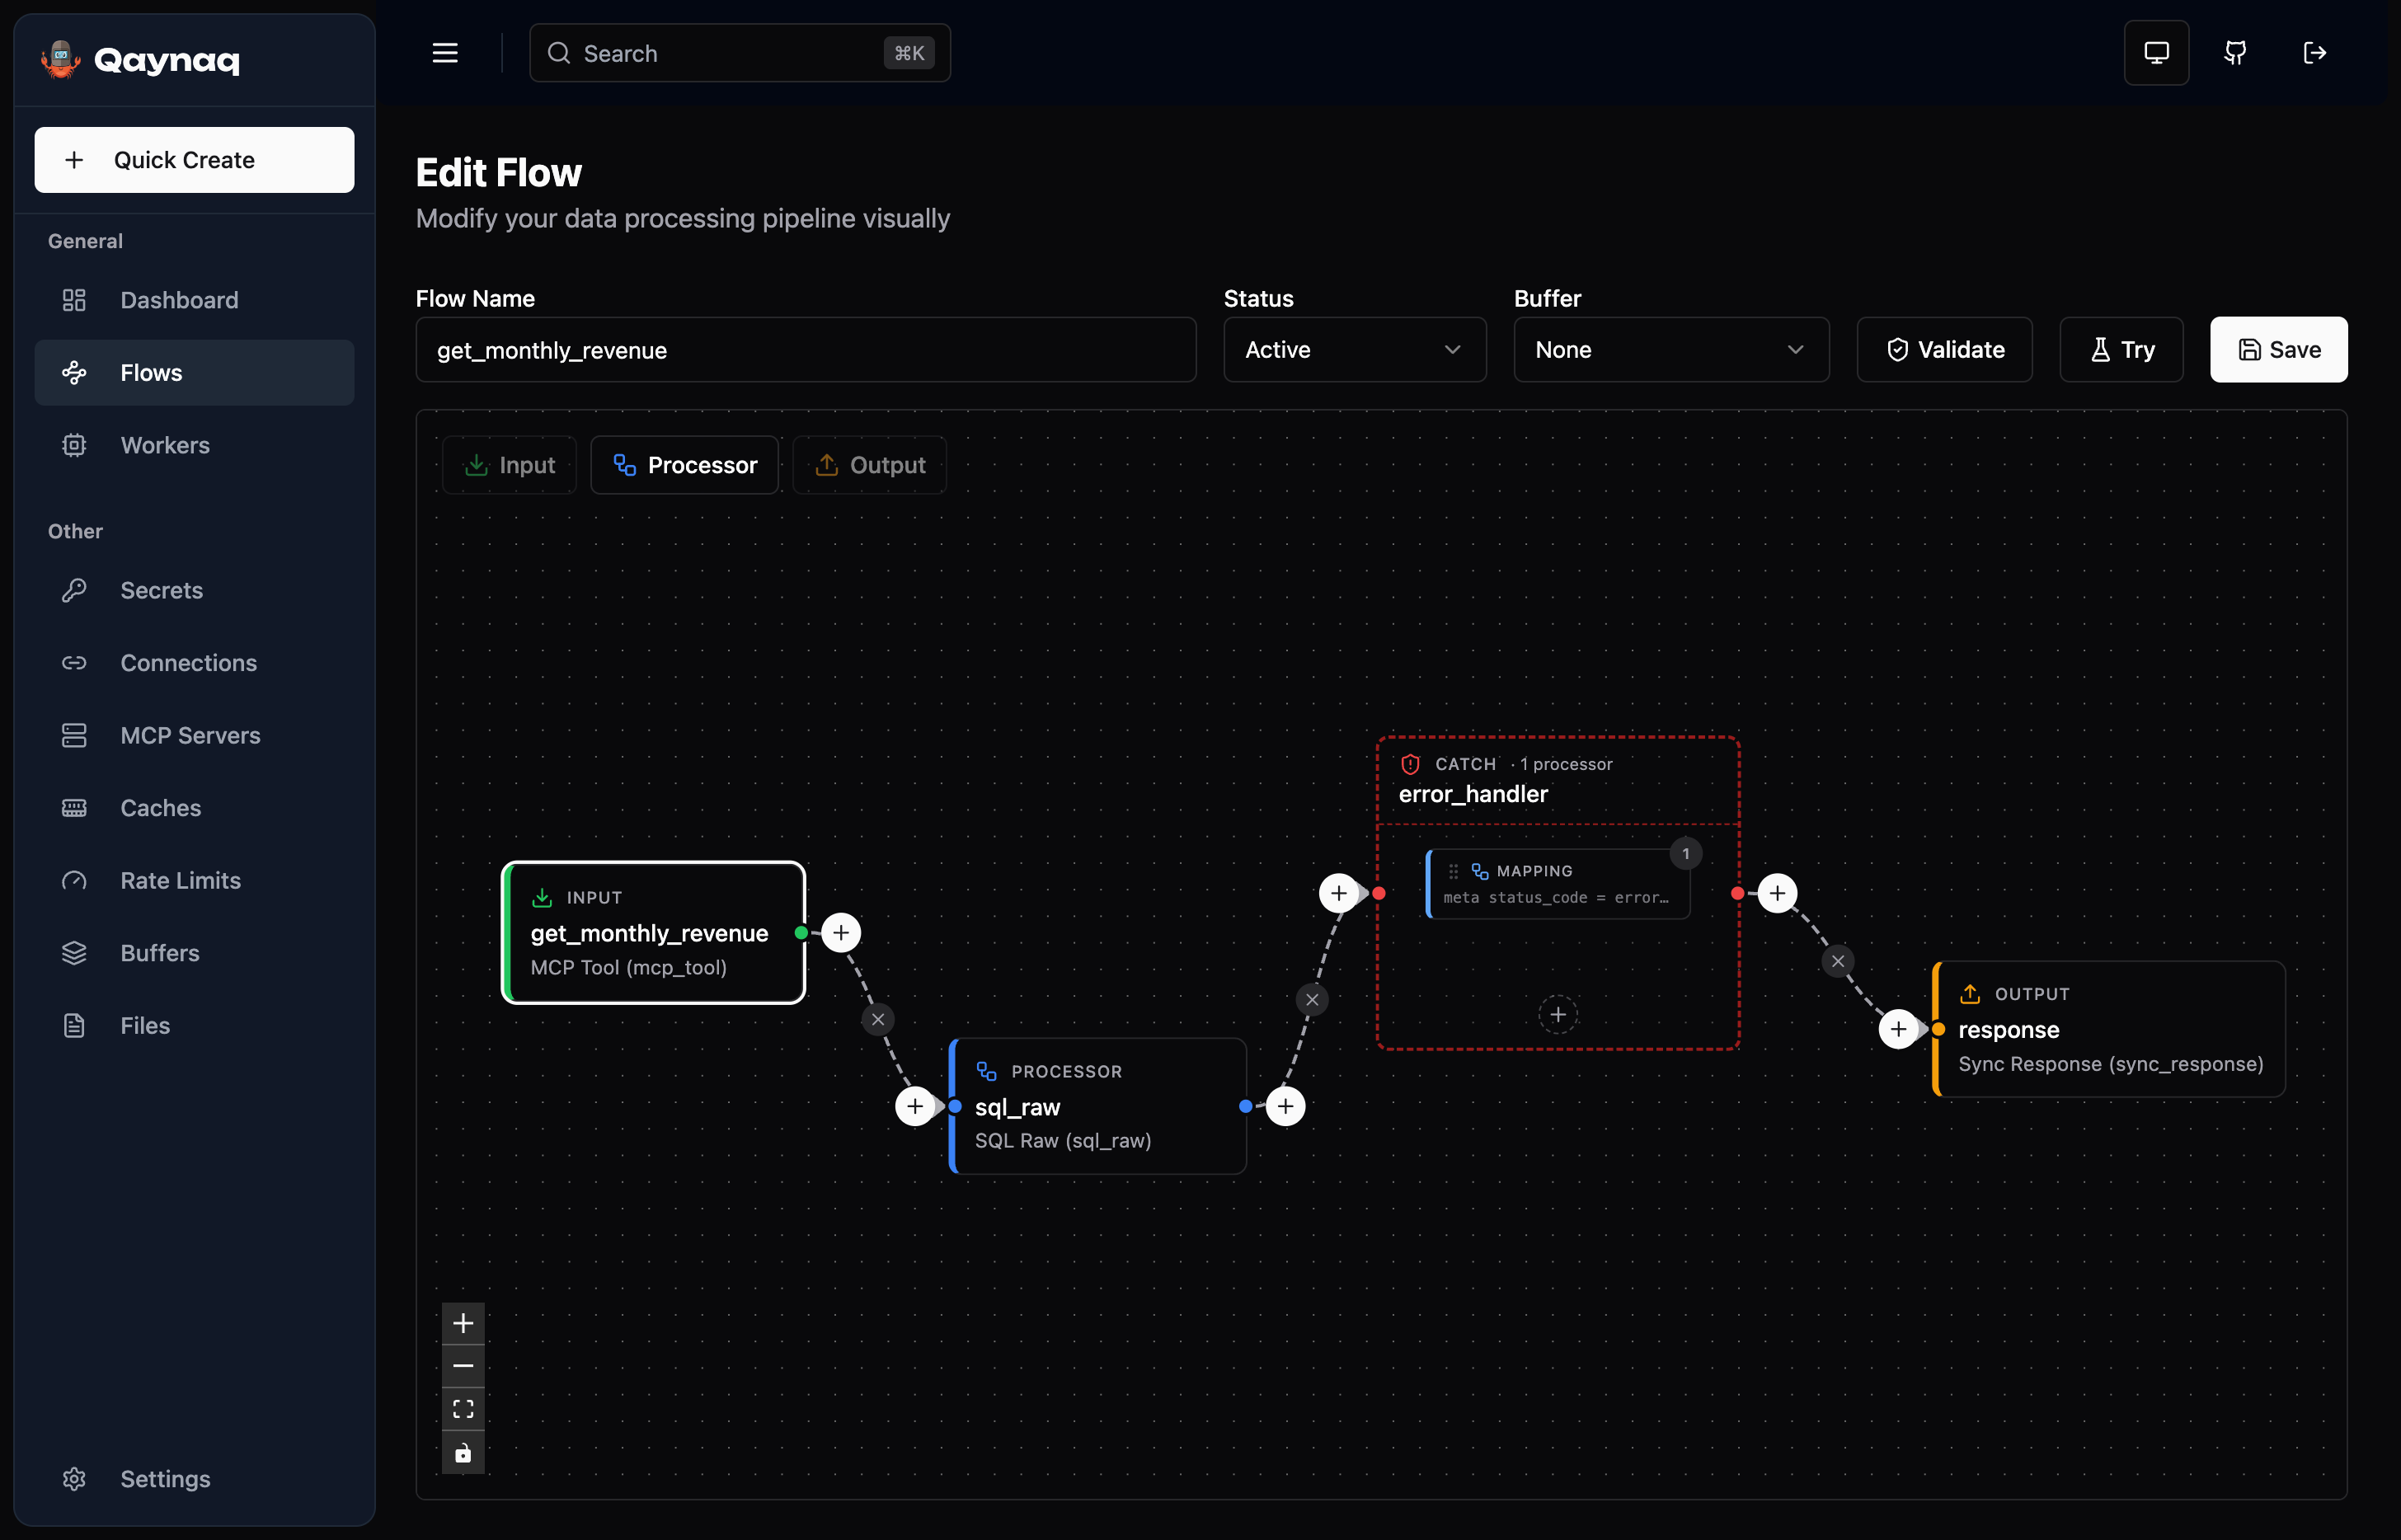Go to Connections page
The width and height of the screenshot is (2401, 1540).
tap(195, 663)
